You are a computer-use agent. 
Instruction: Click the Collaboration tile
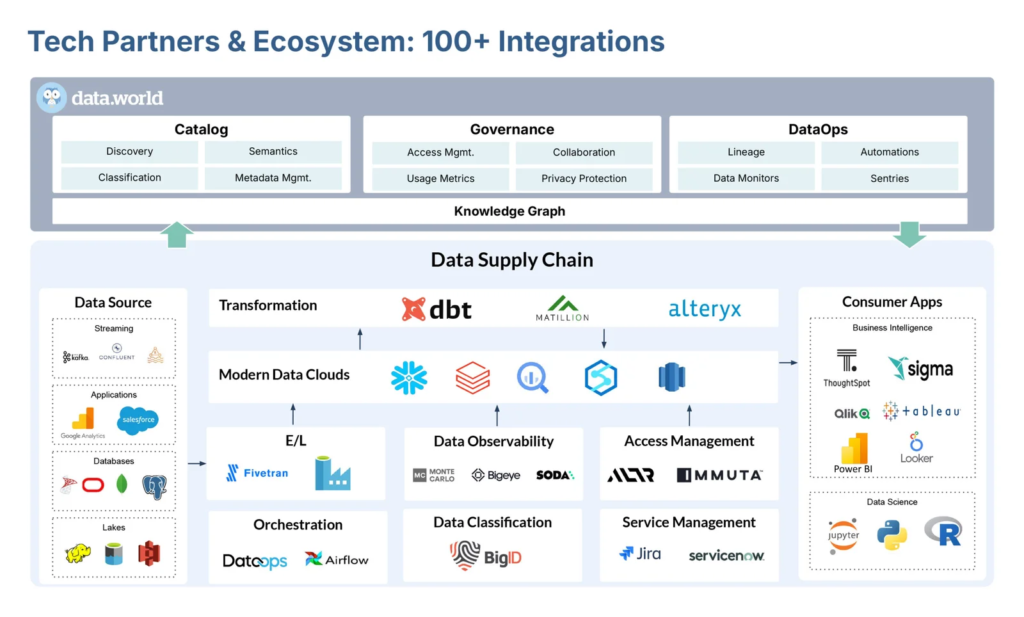[584, 153]
